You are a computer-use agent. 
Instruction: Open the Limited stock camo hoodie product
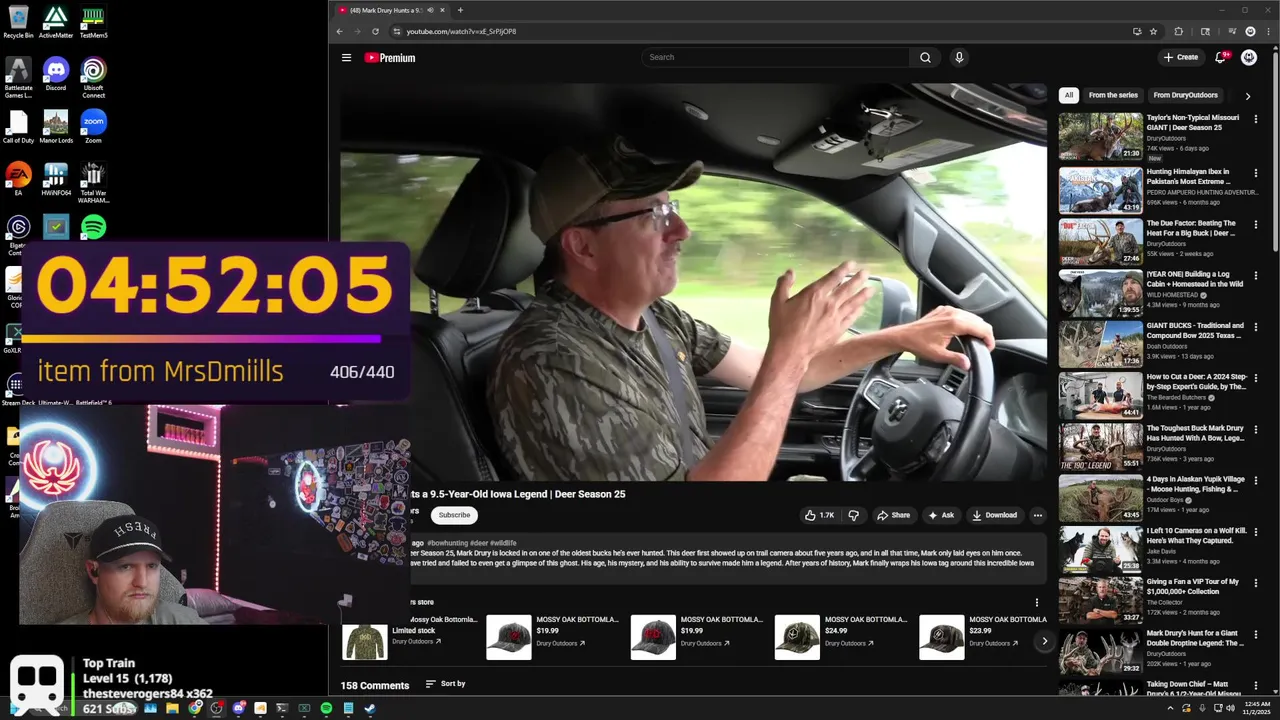pyautogui.click(x=365, y=642)
